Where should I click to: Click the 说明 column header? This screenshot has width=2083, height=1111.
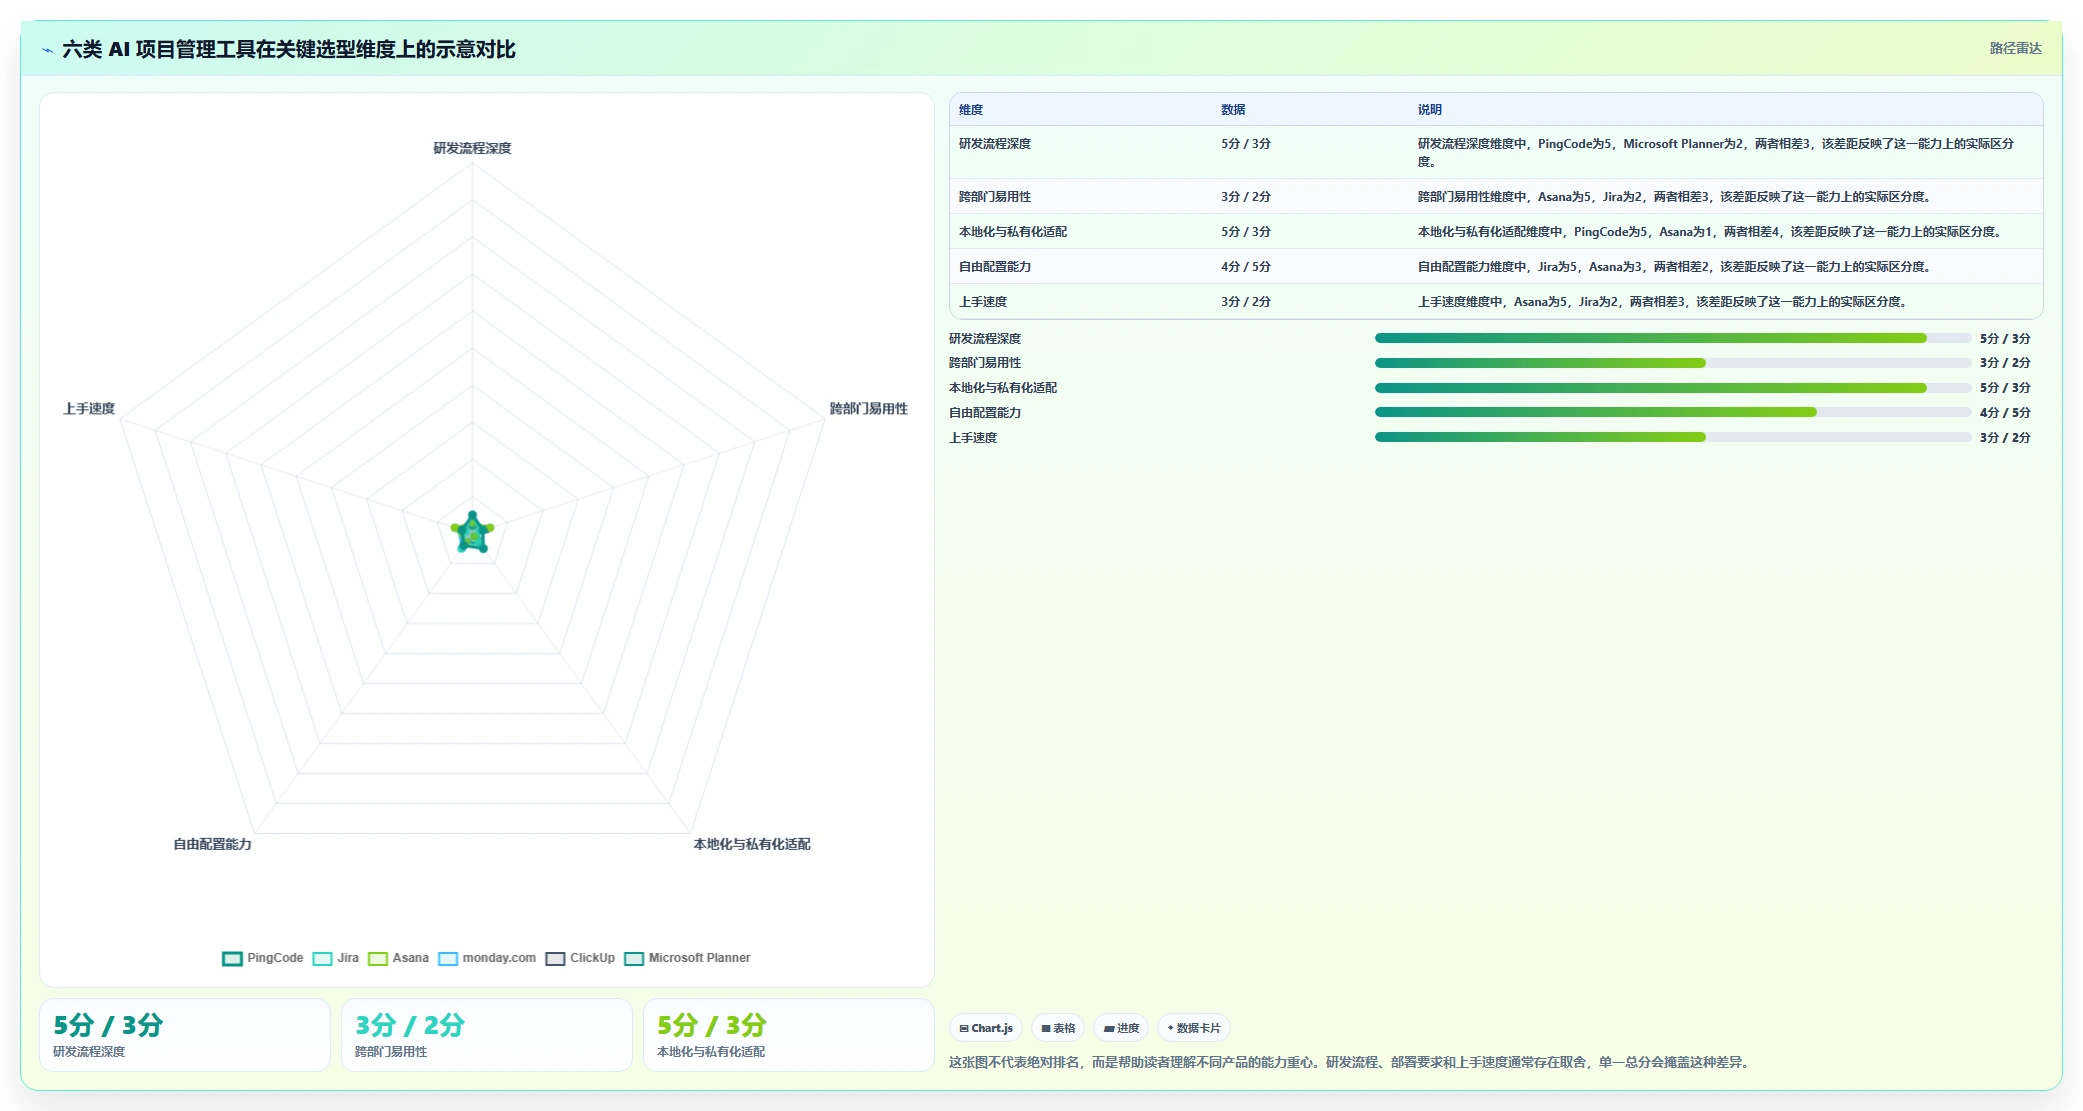pyautogui.click(x=1430, y=110)
